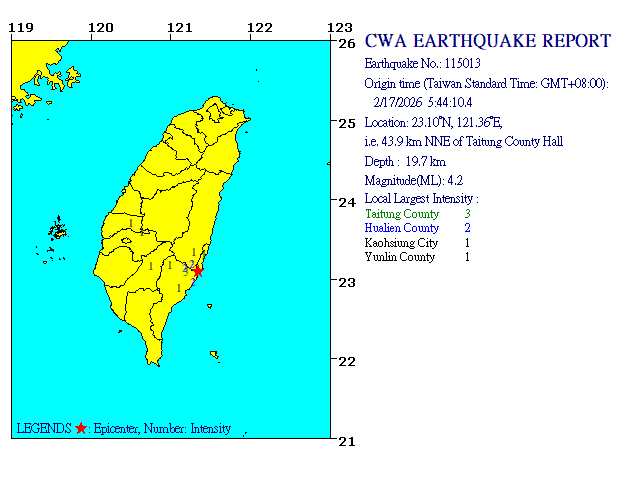
Task: Select Yunlin County in the intensity list
Action: [x=400, y=257]
